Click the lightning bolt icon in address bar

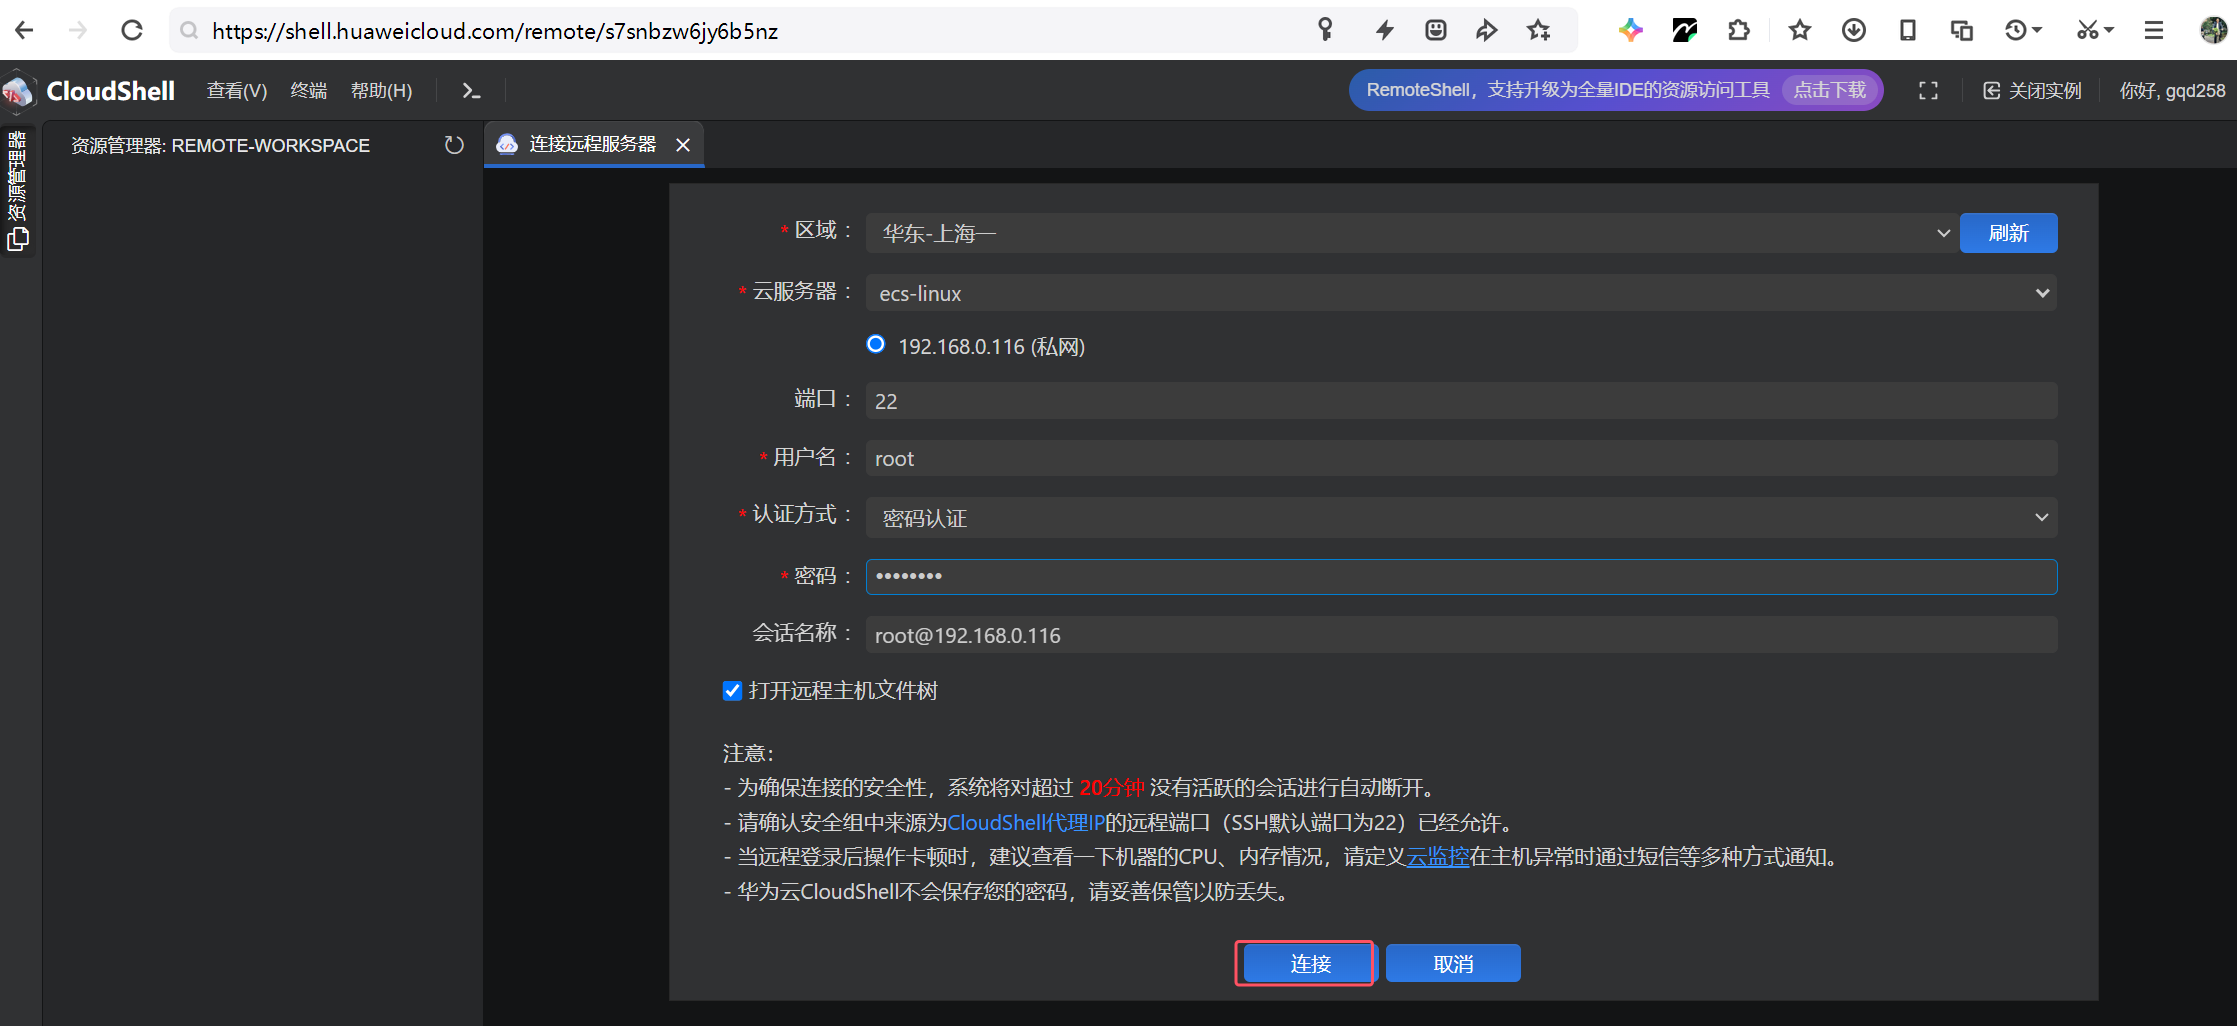[x=1384, y=30]
